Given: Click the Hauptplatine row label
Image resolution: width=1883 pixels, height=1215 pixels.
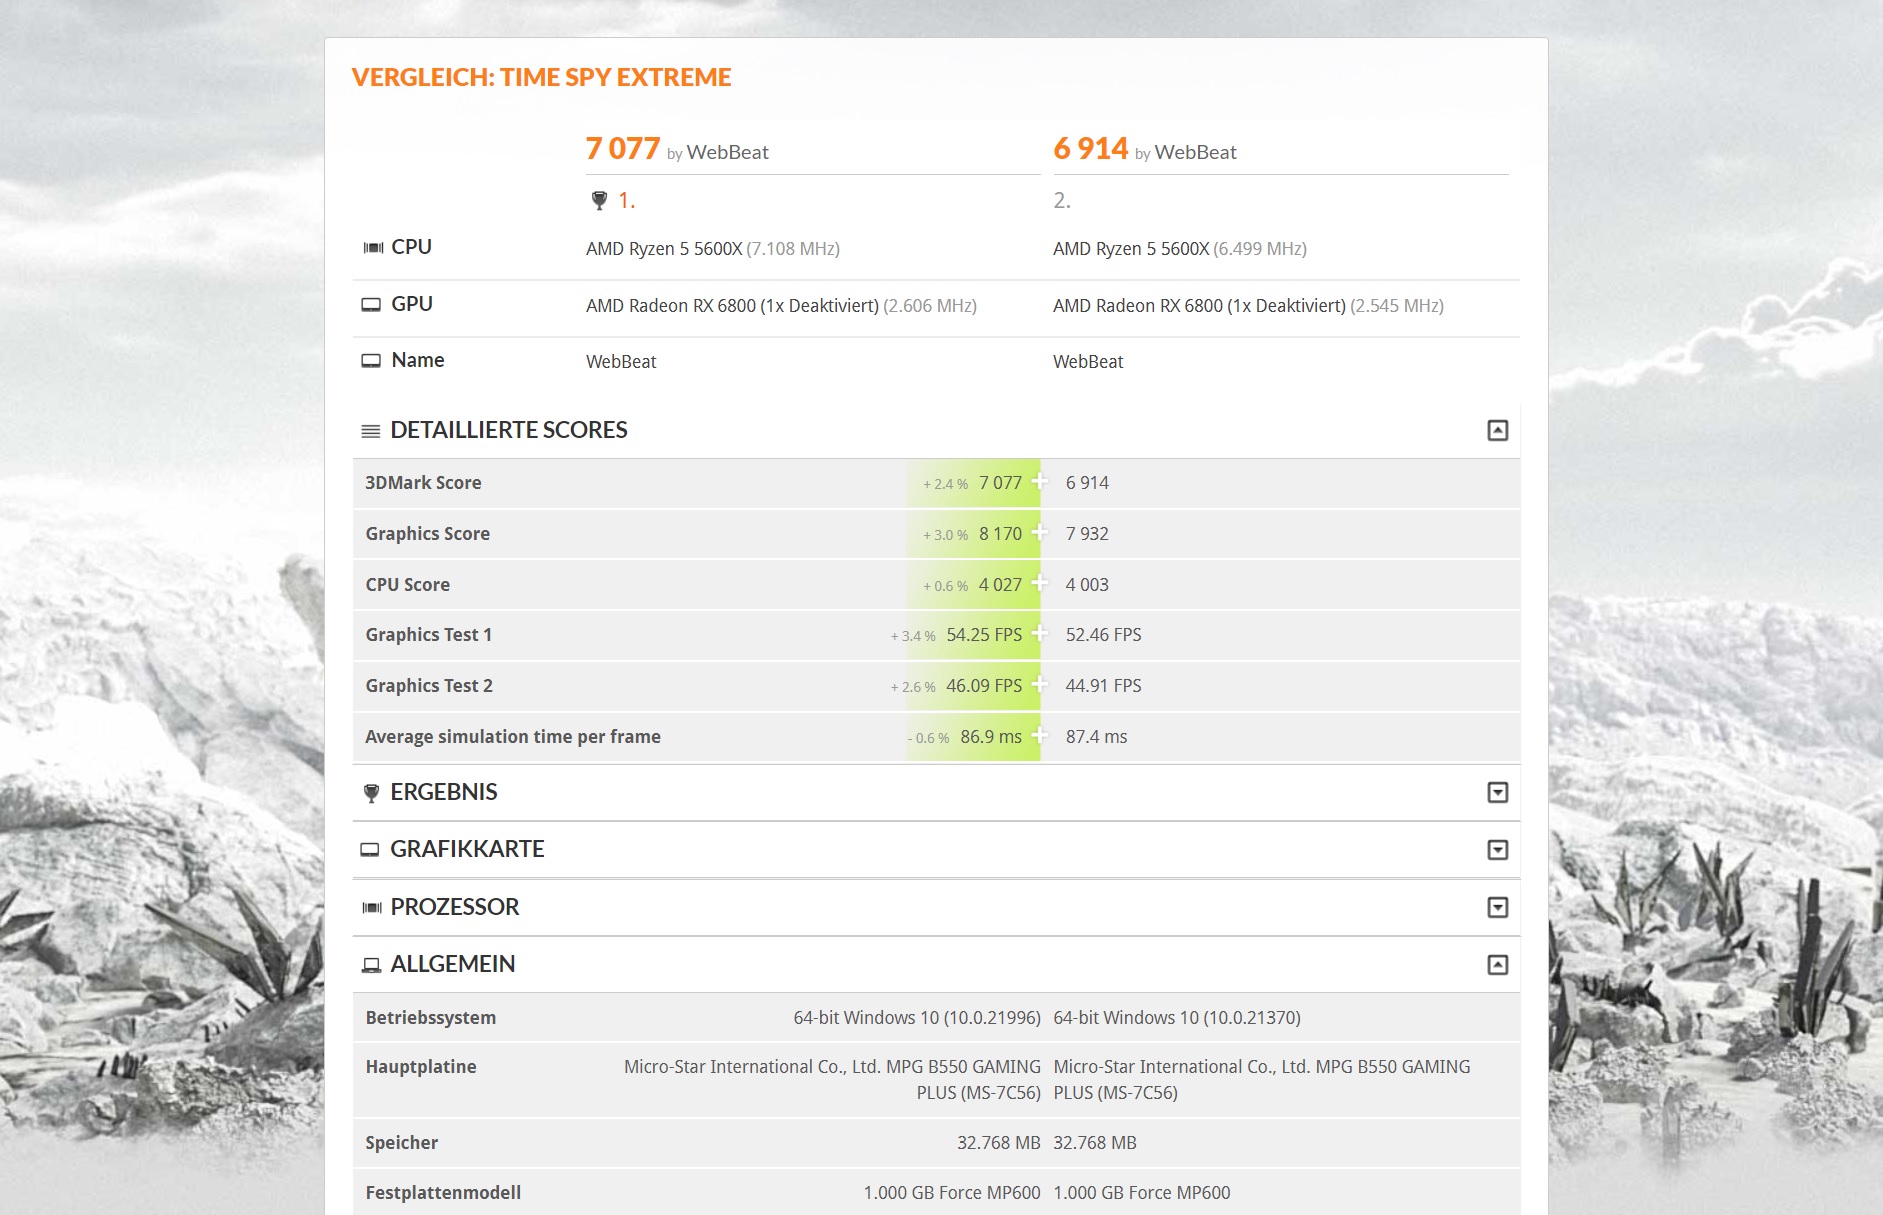Looking at the screenshot, I should (x=421, y=1067).
